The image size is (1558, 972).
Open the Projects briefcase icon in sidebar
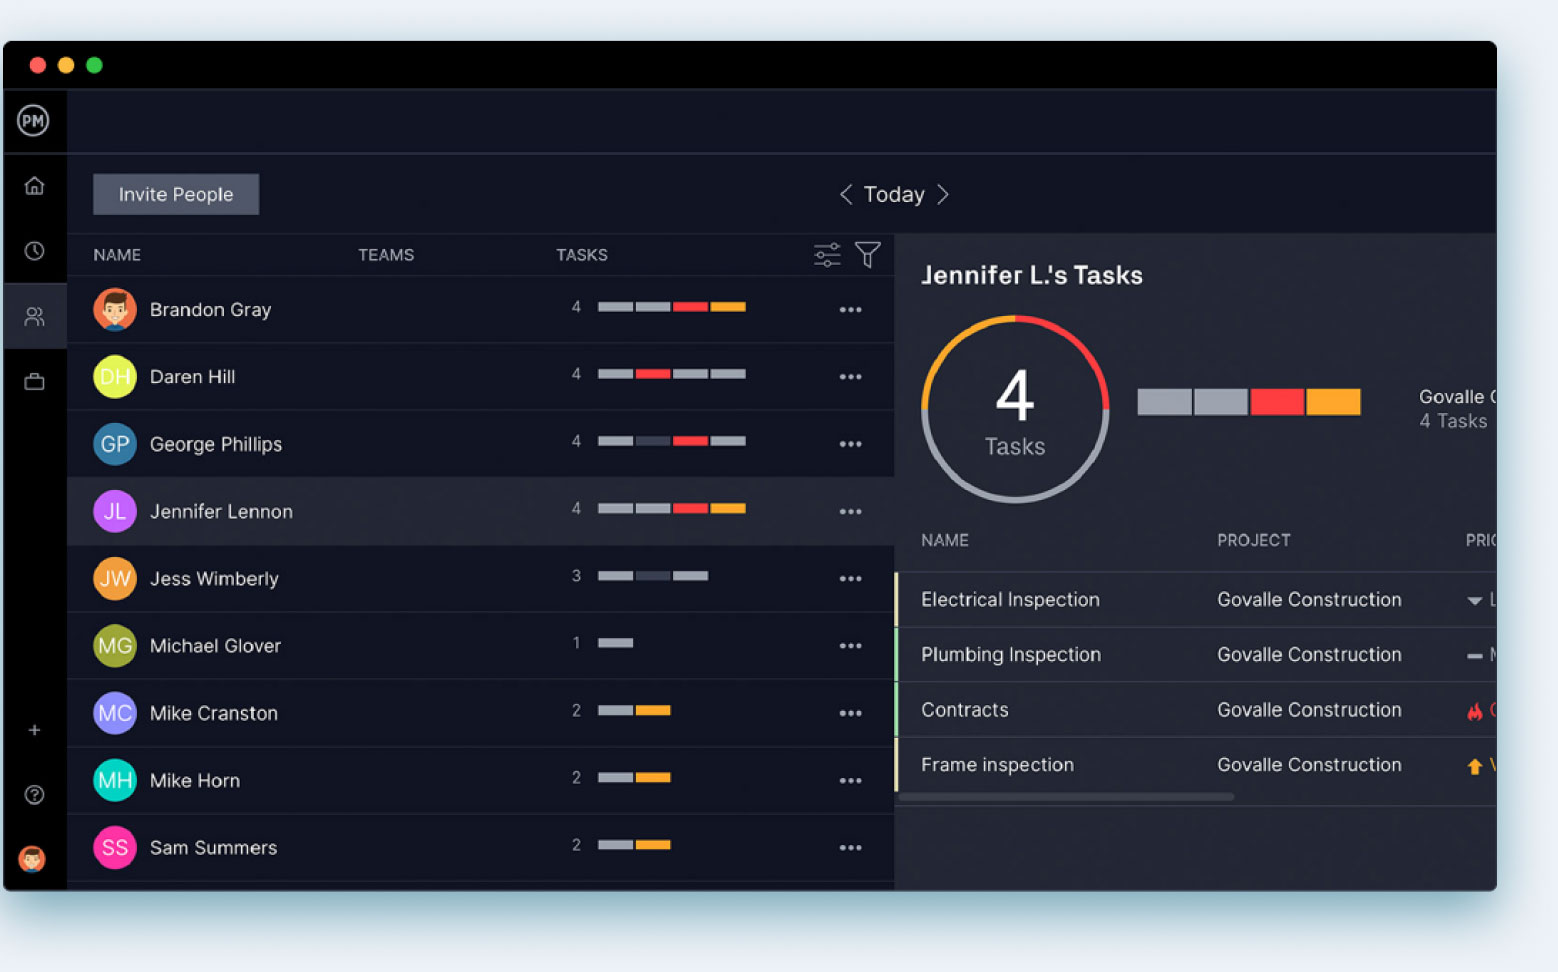click(x=35, y=381)
